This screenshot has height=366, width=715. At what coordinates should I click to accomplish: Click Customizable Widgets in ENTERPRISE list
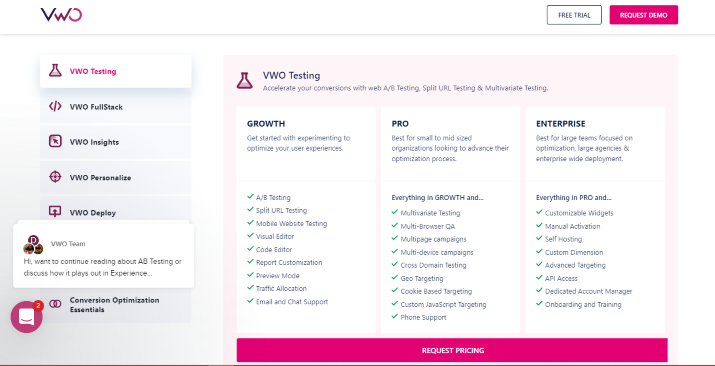(579, 213)
